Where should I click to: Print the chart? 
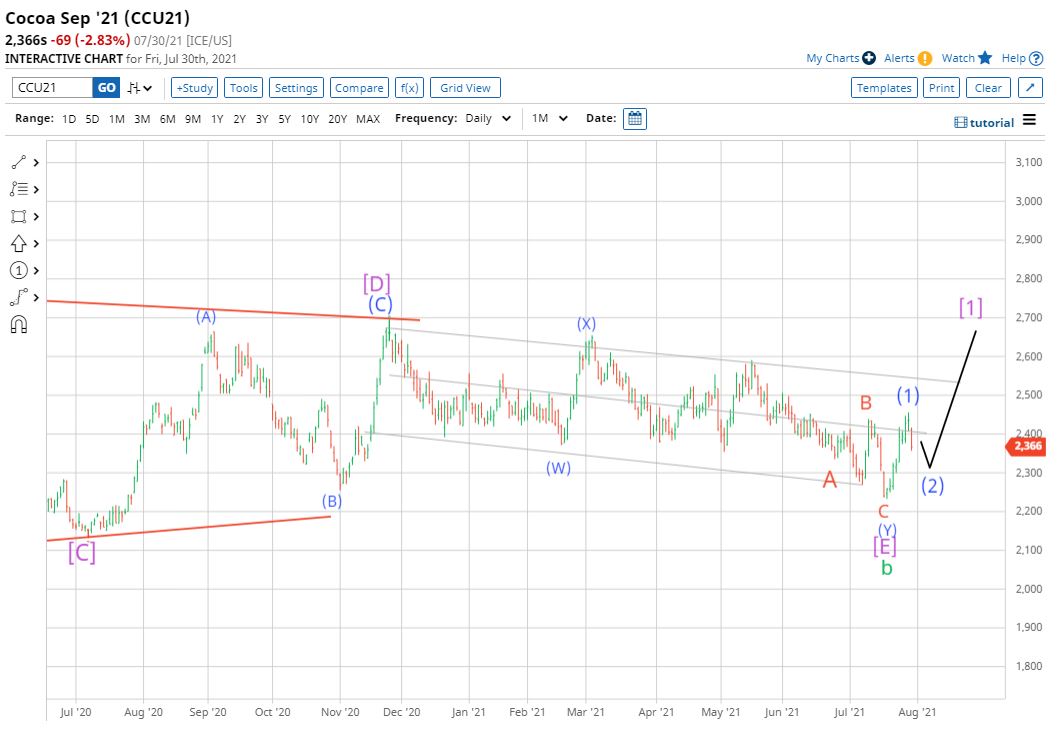click(x=942, y=87)
